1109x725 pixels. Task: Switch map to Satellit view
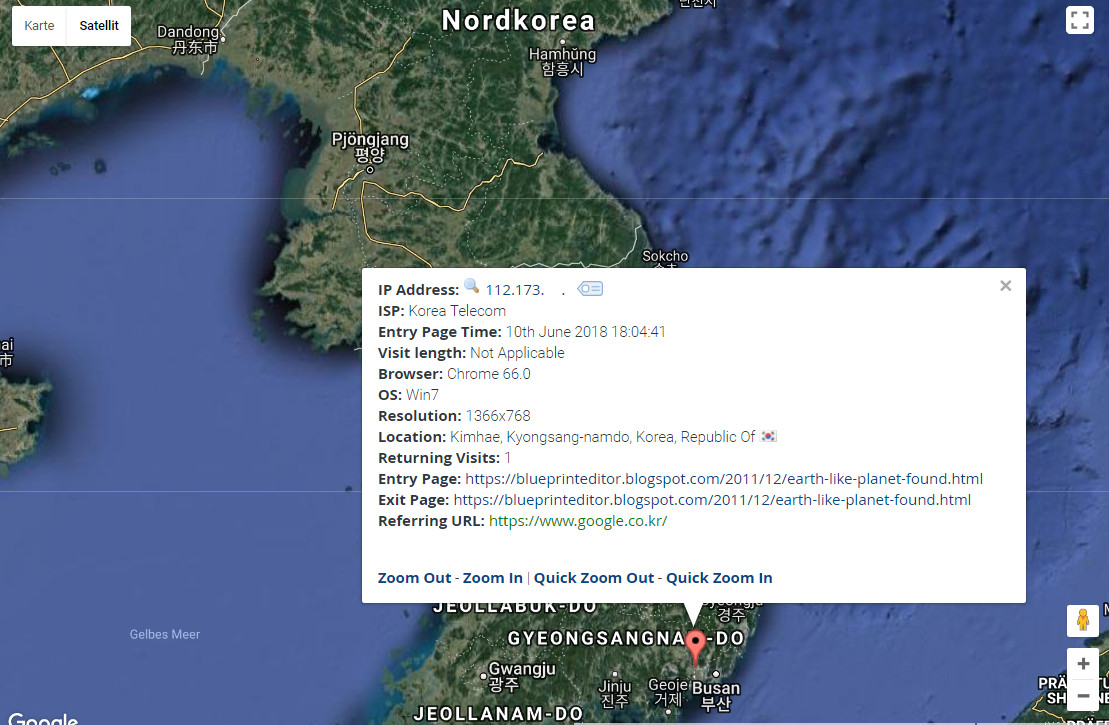(x=99, y=25)
